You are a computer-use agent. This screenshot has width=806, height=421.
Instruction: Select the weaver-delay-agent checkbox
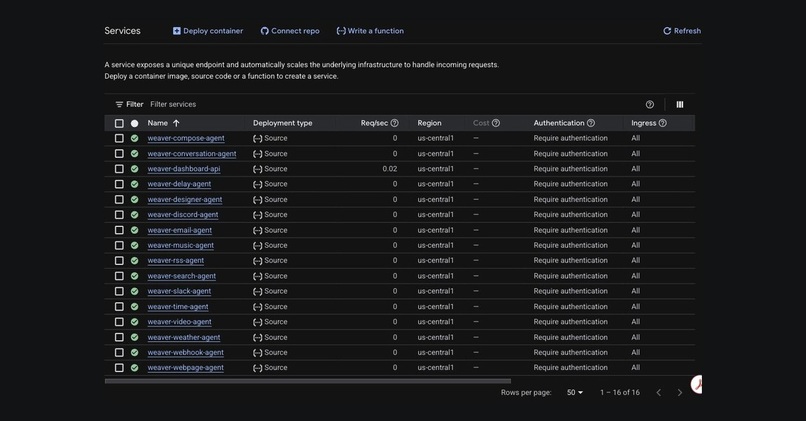click(x=119, y=184)
